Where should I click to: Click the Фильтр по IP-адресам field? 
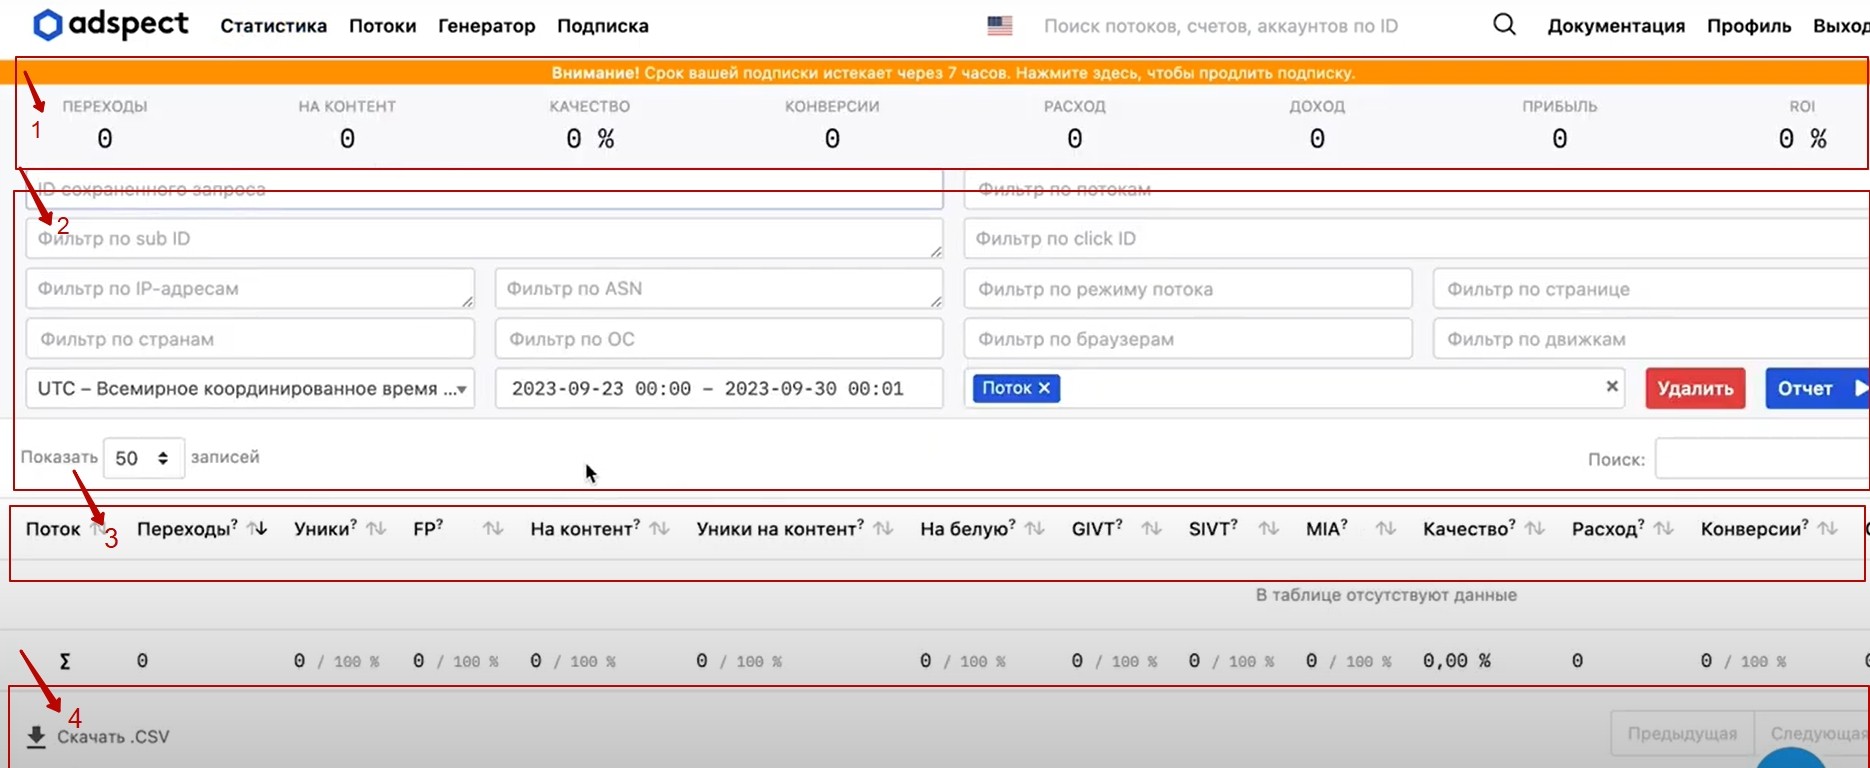(x=250, y=289)
